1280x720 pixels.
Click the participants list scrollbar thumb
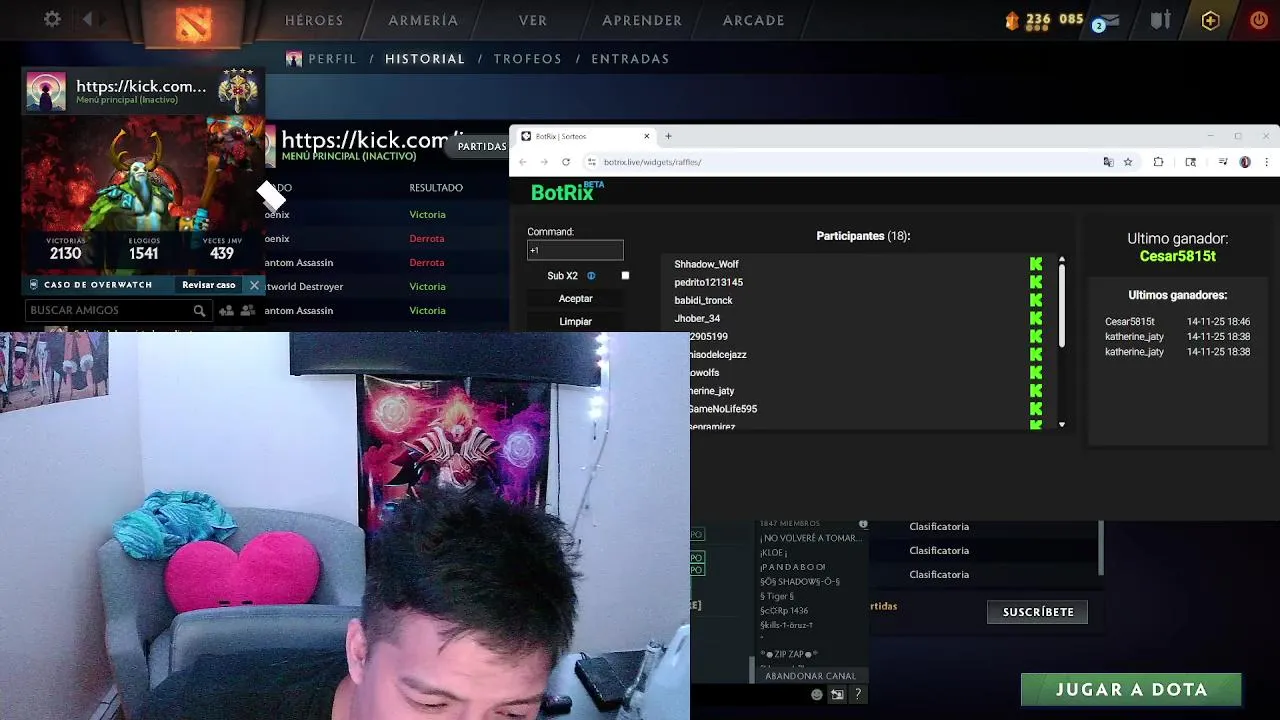1062,306
